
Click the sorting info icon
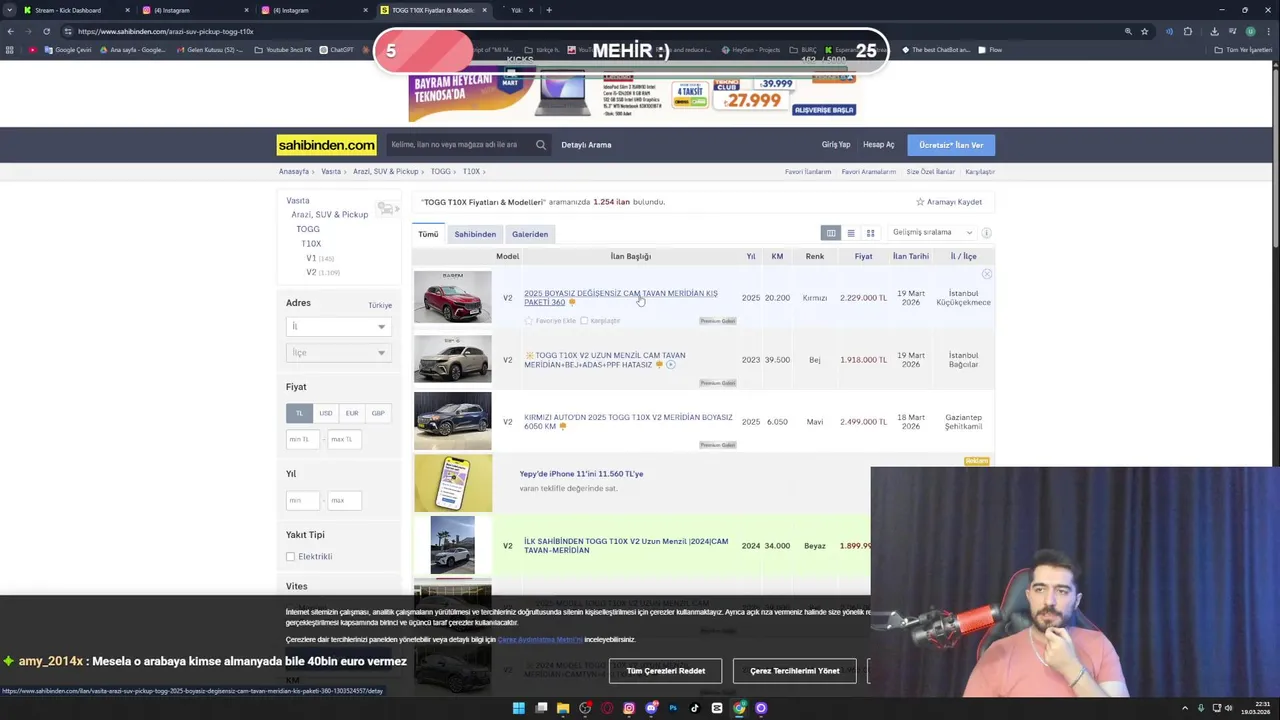click(986, 233)
